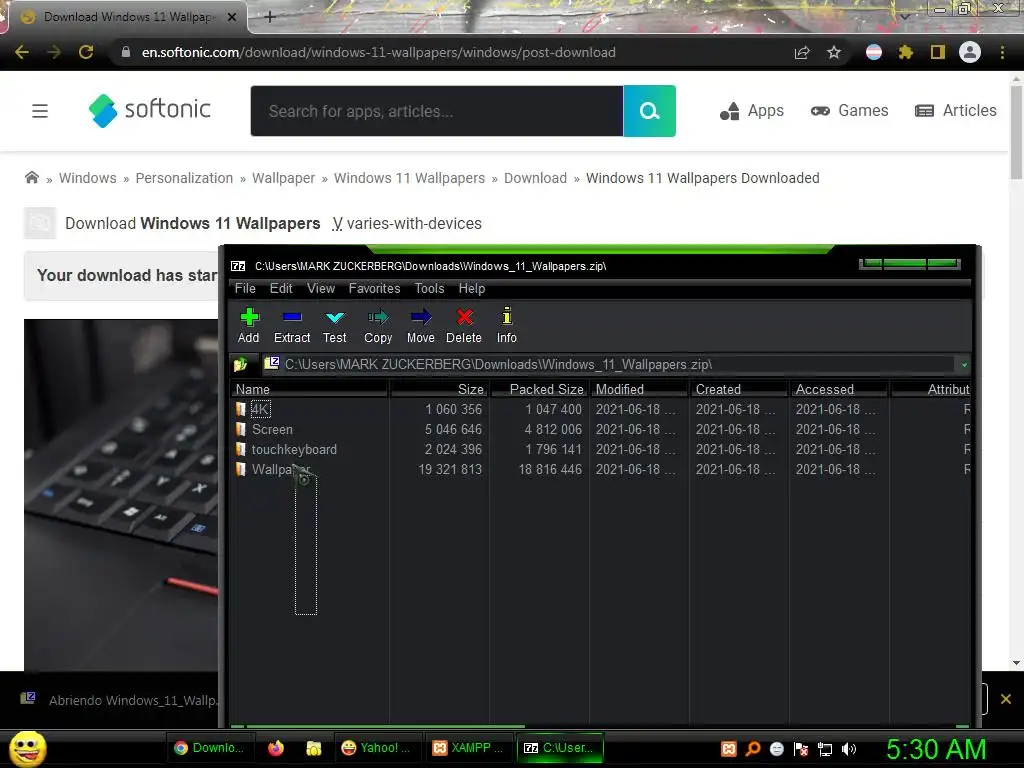Open Softonic hamburger menu

click(40, 111)
